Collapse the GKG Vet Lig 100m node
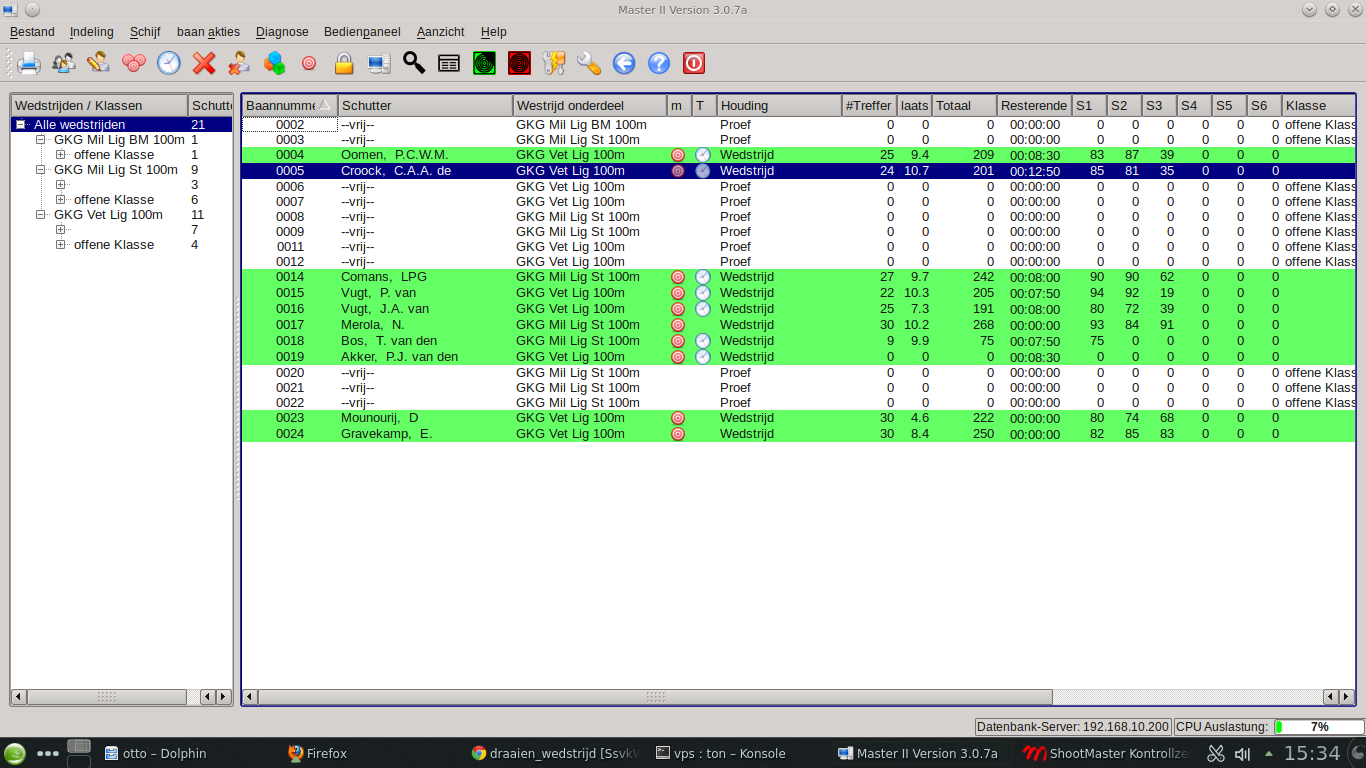 (x=41, y=215)
